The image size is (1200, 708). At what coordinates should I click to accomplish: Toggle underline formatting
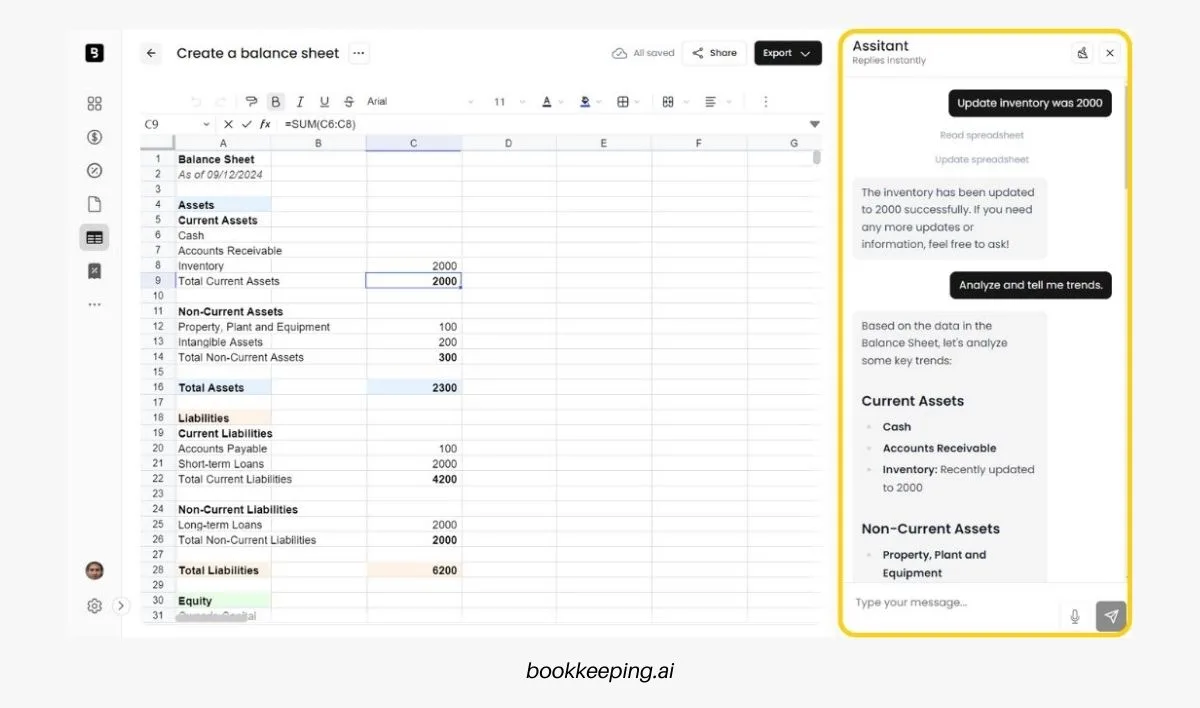[324, 102]
